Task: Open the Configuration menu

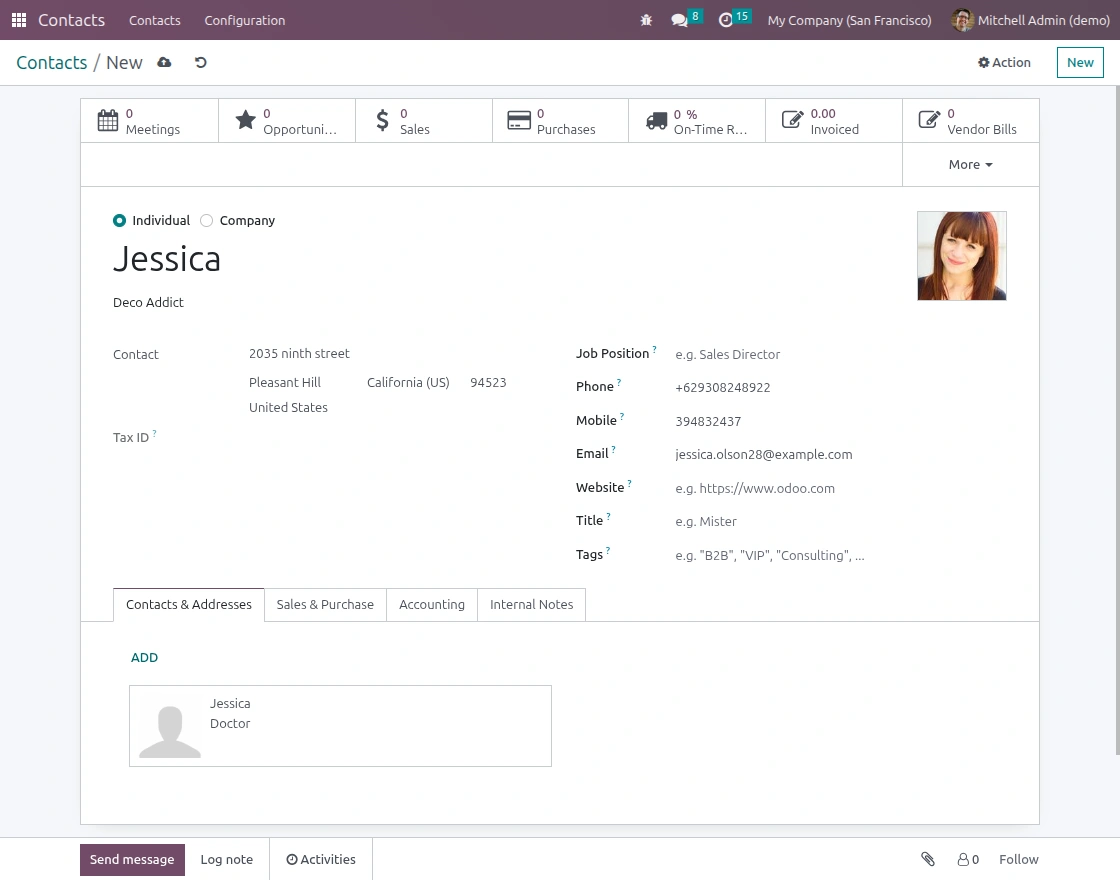Action: pyautogui.click(x=244, y=20)
